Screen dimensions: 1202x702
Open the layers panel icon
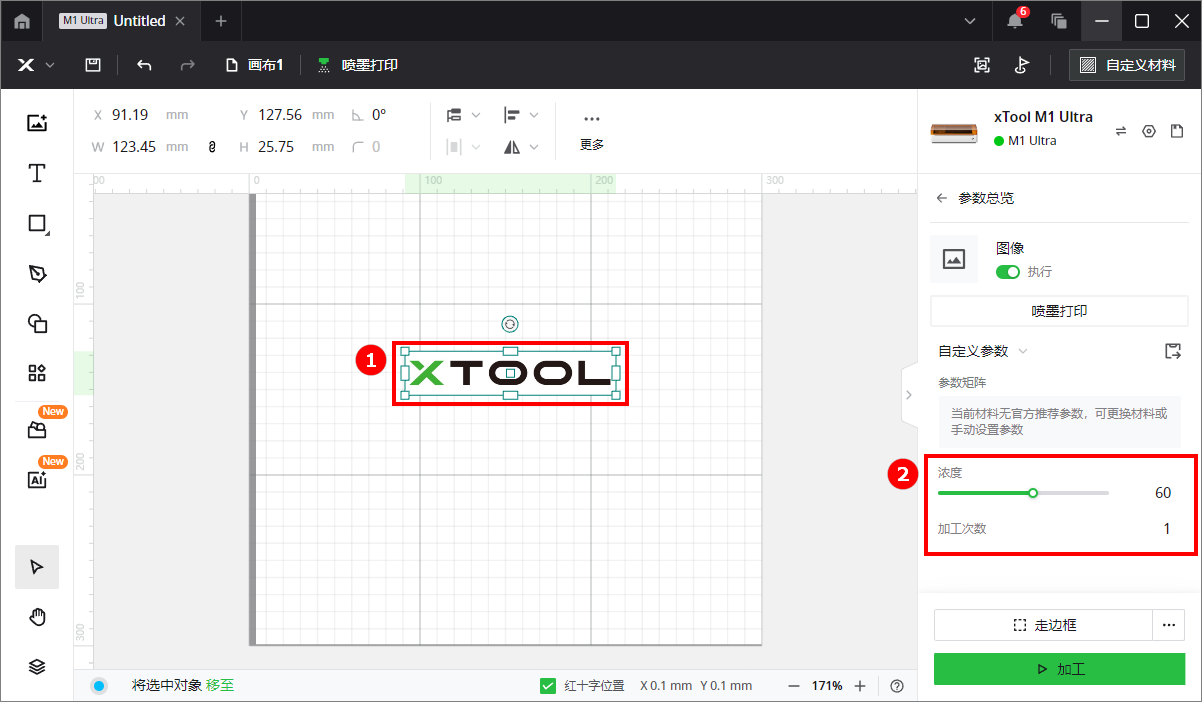point(37,667)
